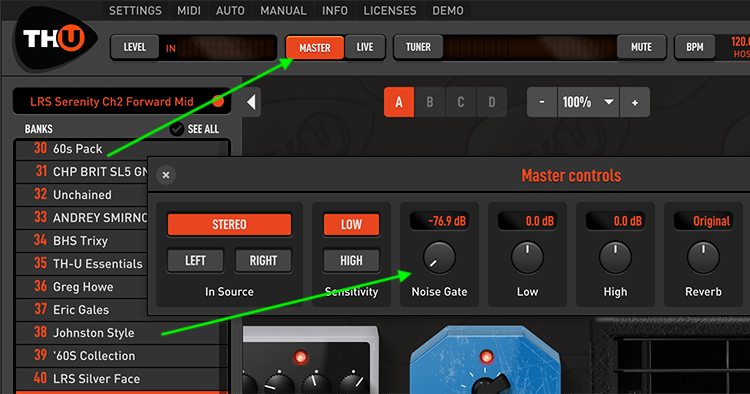Image resolution: width=750 pixels, height=394 pixels.
Task: Switch to LIVE mode
Action: click(365, 47)
